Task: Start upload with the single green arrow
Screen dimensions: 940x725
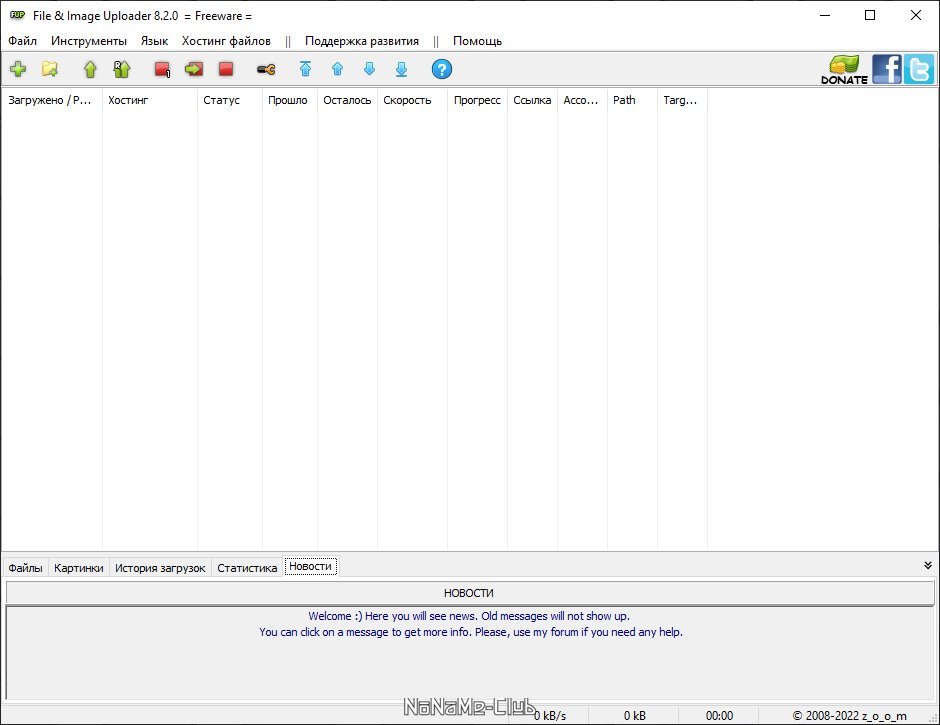Action: [x=90, y=70]
